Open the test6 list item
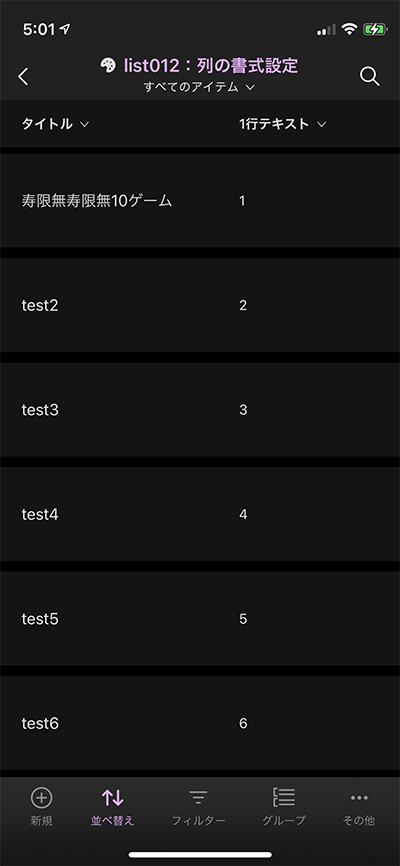Viewport: 400px width, 866px height. [x=200, y=723]
